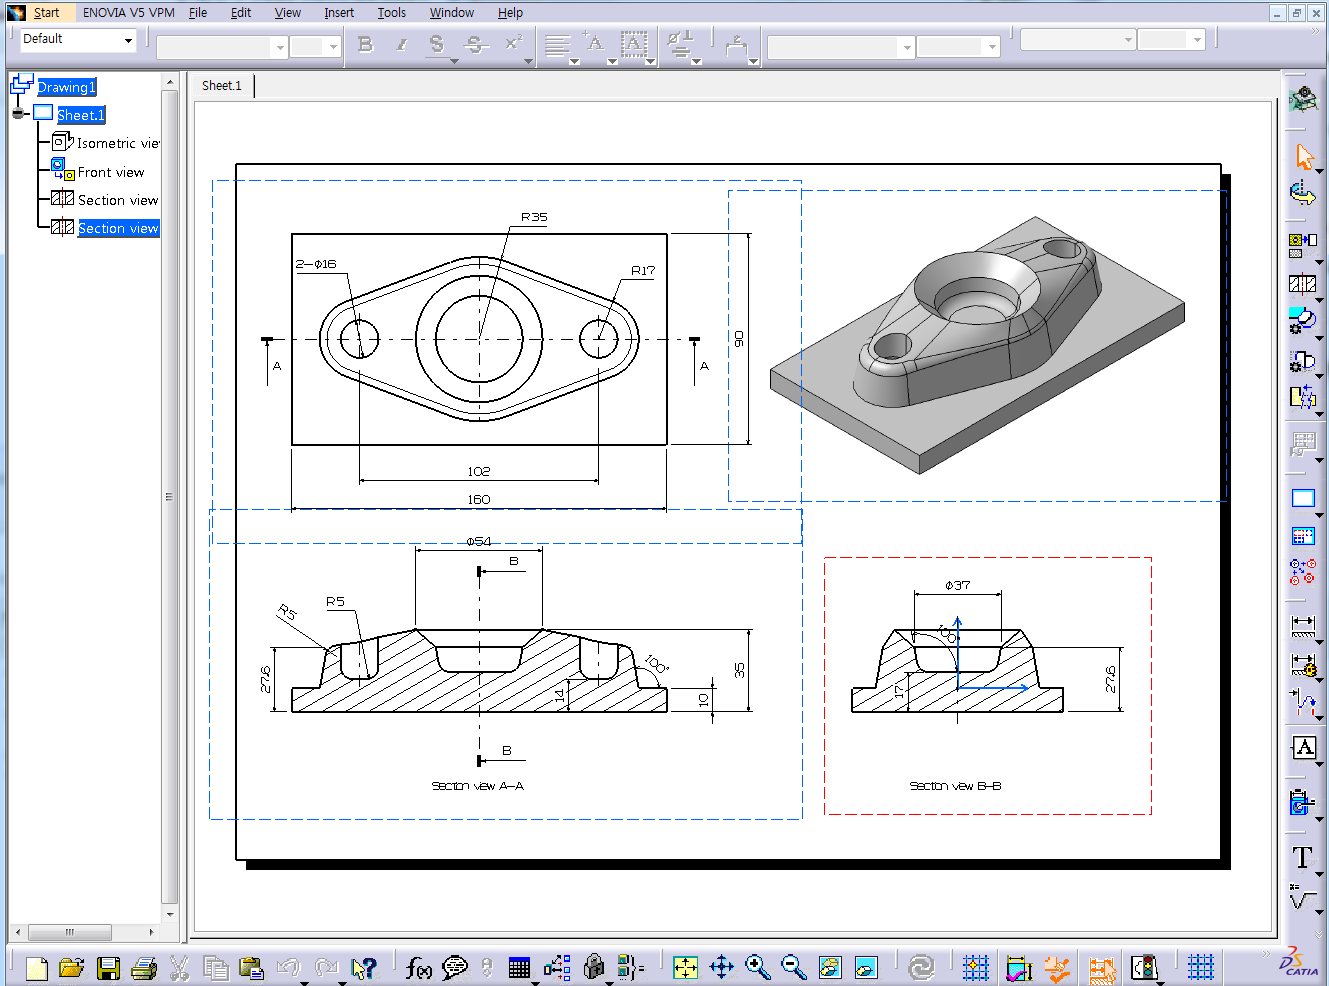Image resolution: width=1329 pixels, height=986 pixels.
Task: Click the New Sheet icon on right toolbar
Action: click(1302, 498)
